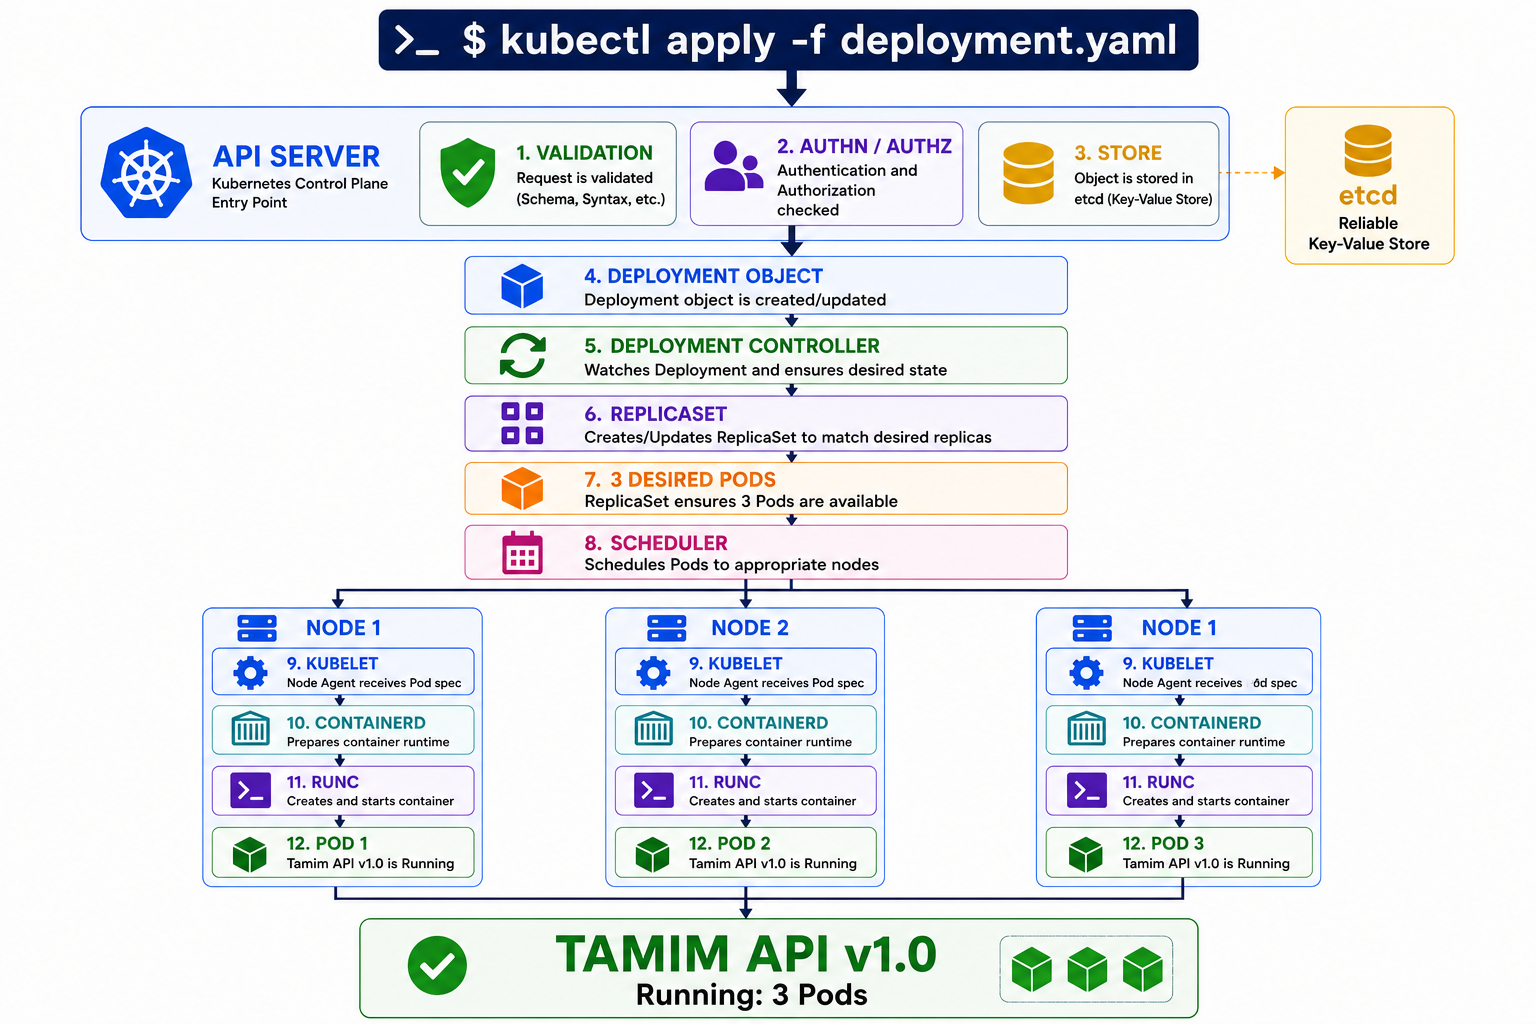Click the purple grid ReplicaSet icon
The image size is (1536, 1024).
click(522, 423)
